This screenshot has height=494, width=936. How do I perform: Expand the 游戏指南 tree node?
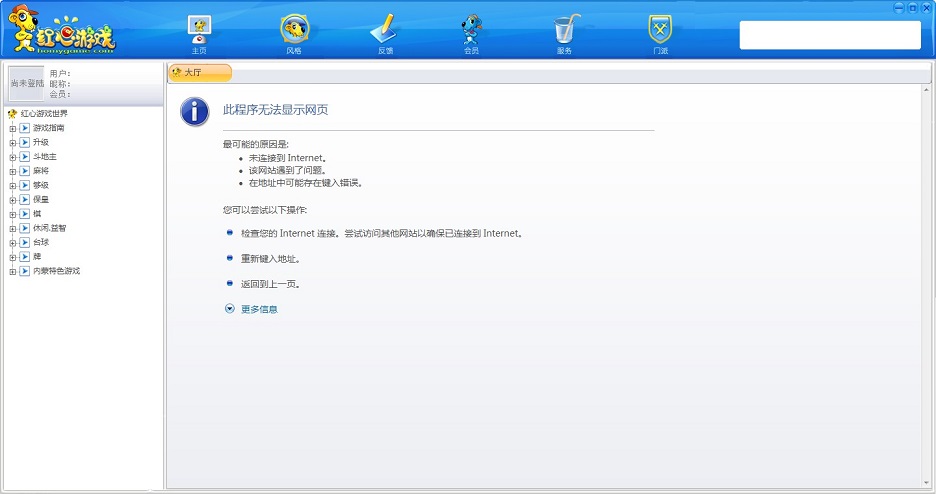pyautogui.click(x=13, y=128)
